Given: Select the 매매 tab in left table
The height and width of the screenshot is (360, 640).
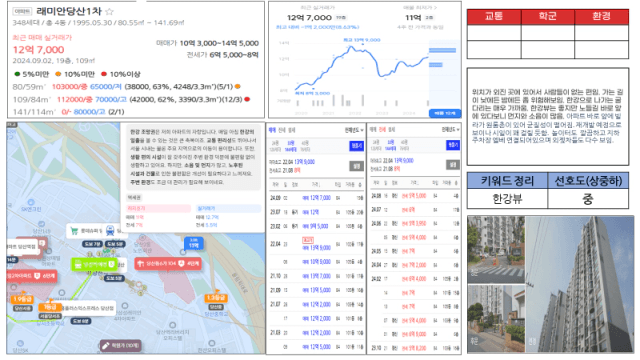Looking at the screenshot, I should [272, 130].
